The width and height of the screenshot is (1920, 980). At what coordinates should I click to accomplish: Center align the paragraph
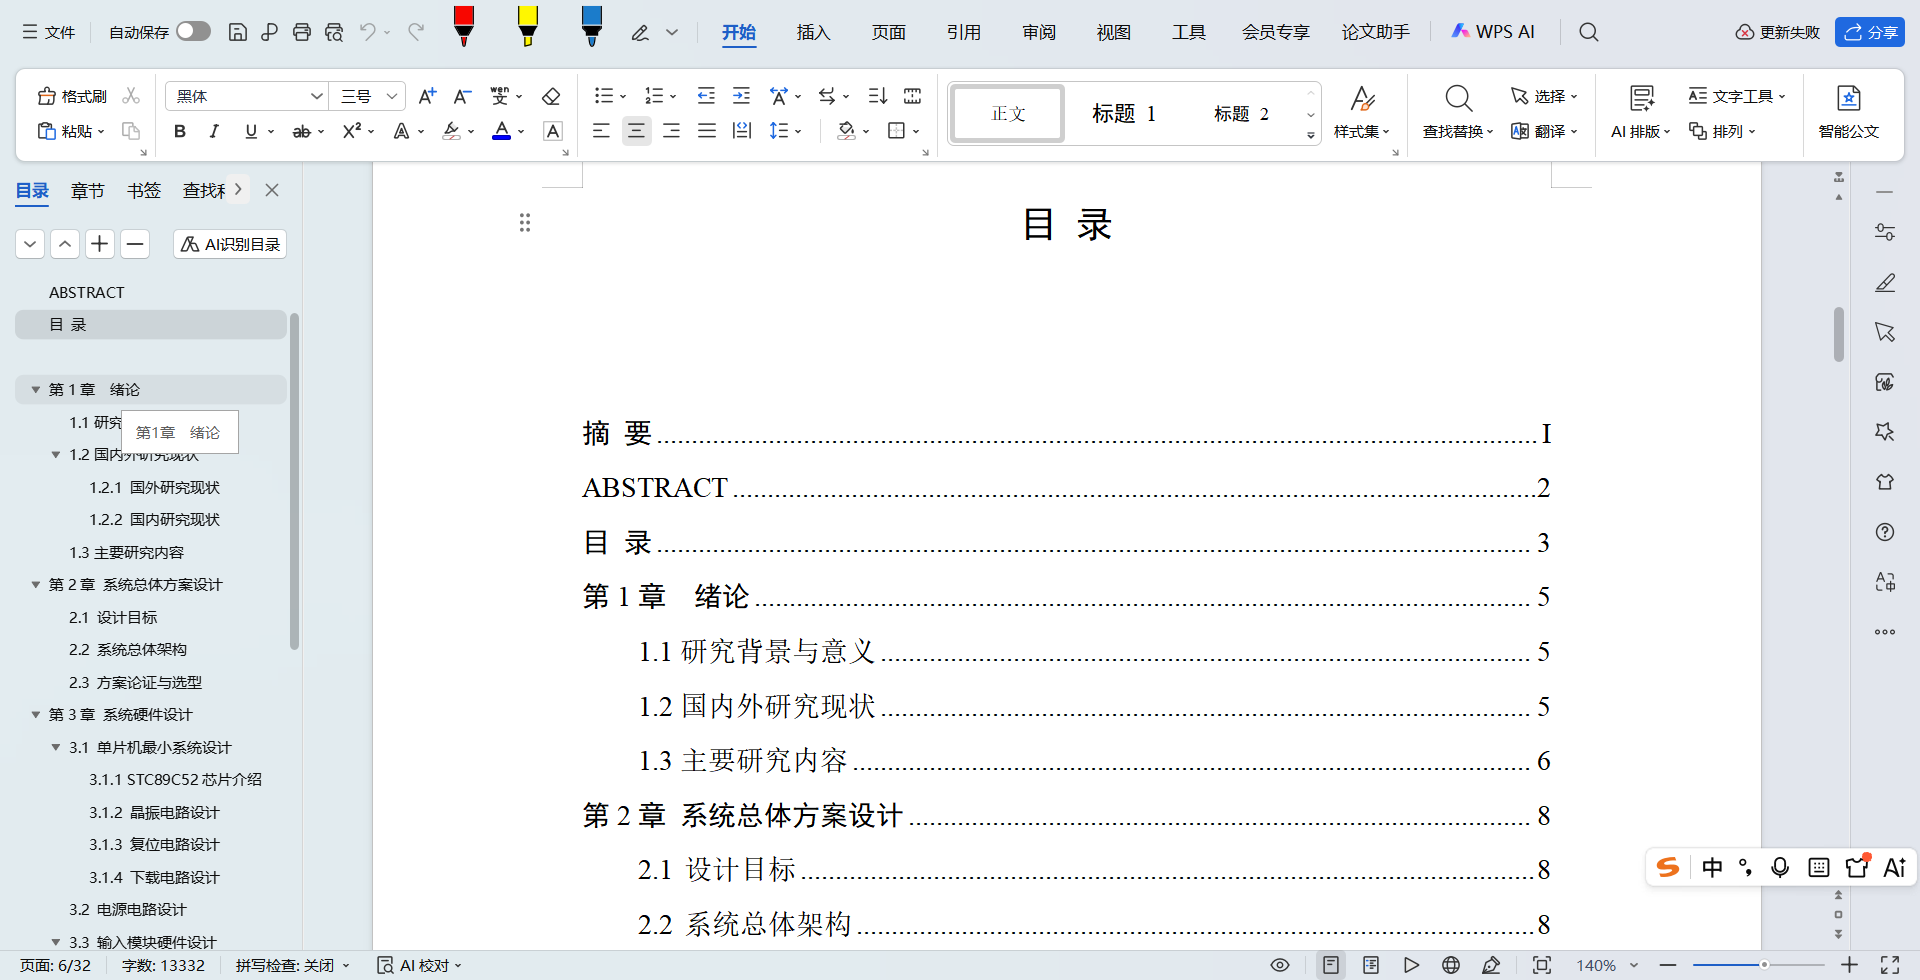pos(636,131)
